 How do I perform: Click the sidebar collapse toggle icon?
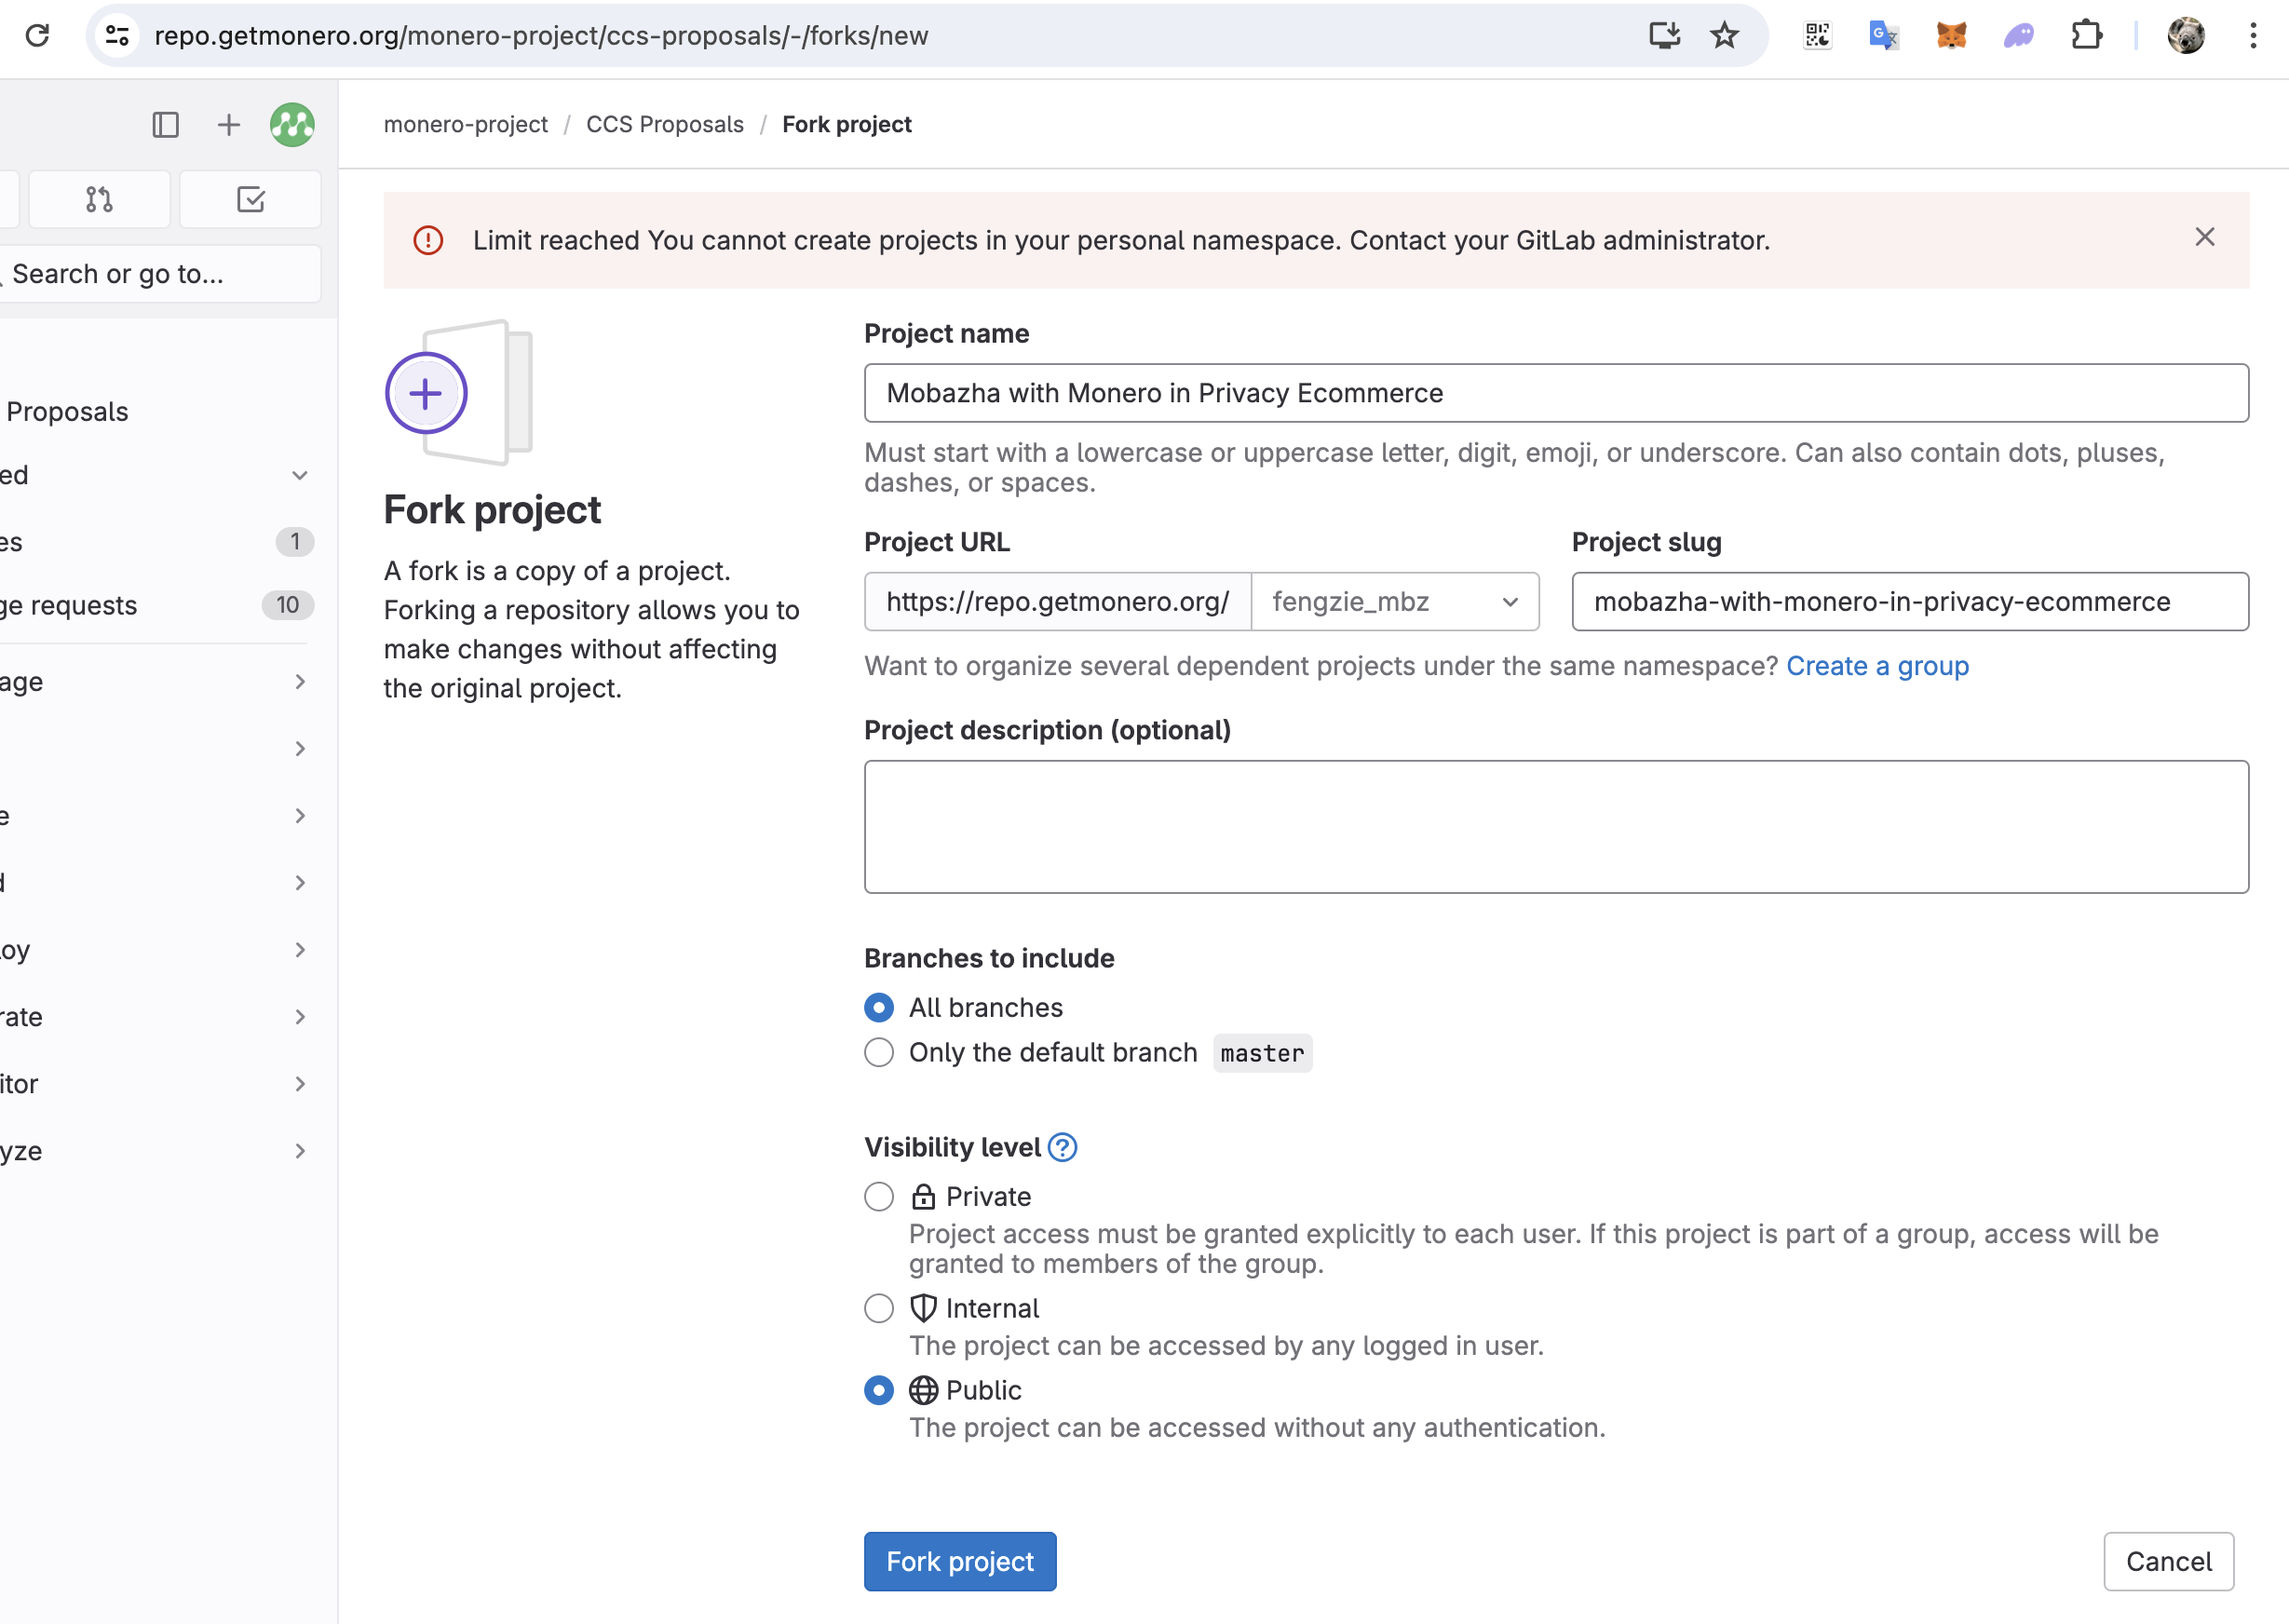coord(165,125)
